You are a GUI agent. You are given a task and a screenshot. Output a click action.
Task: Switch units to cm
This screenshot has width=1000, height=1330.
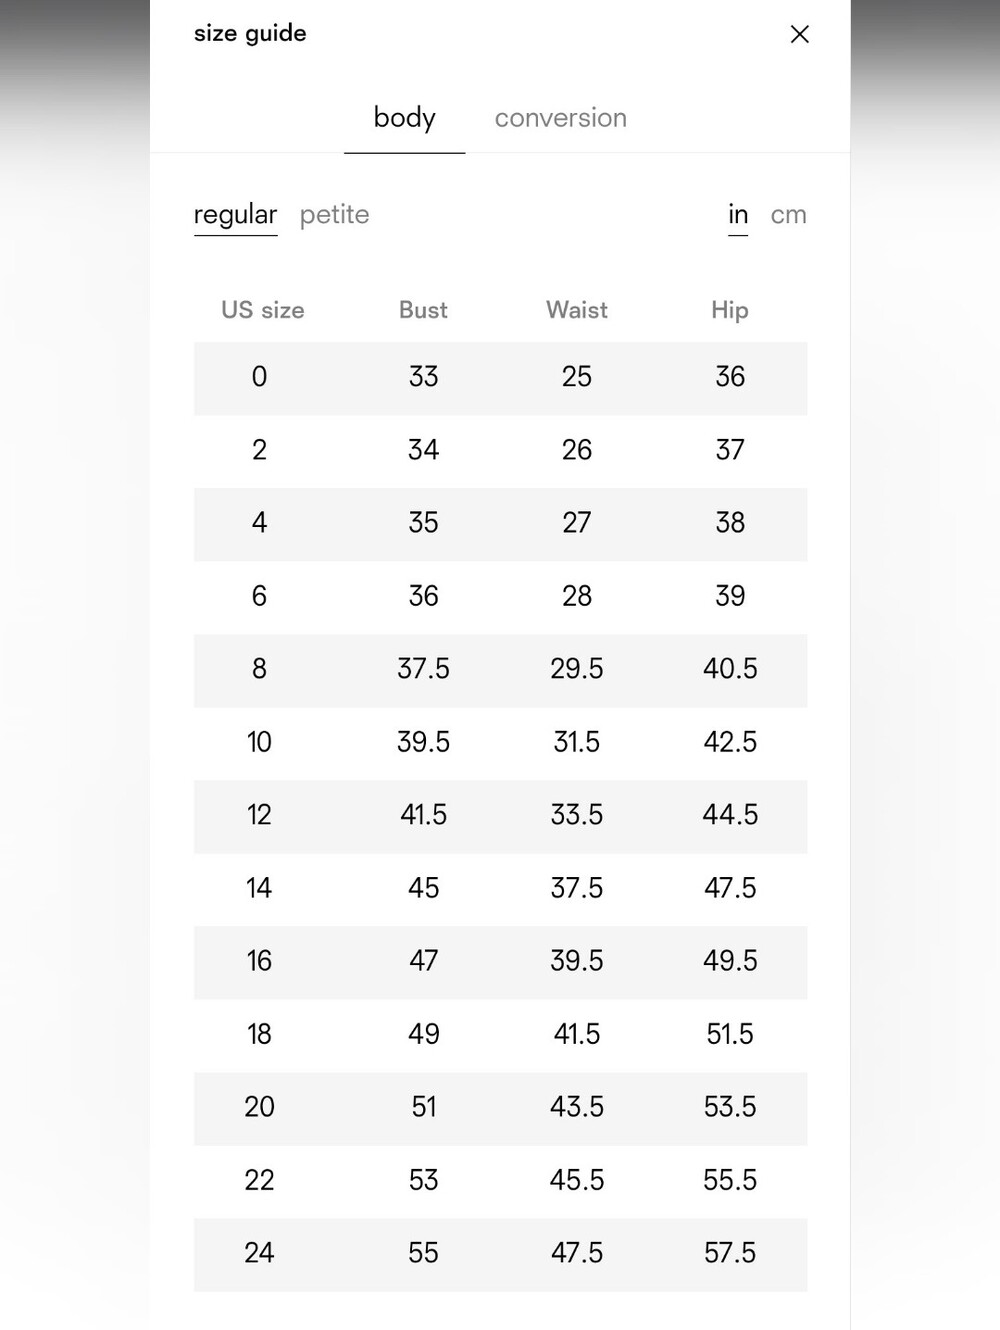[788, 215]
